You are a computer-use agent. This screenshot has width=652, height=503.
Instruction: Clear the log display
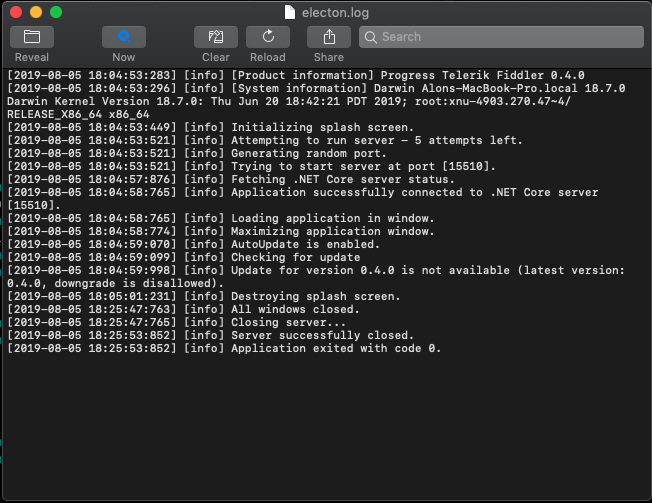click(x=215, y=37)
